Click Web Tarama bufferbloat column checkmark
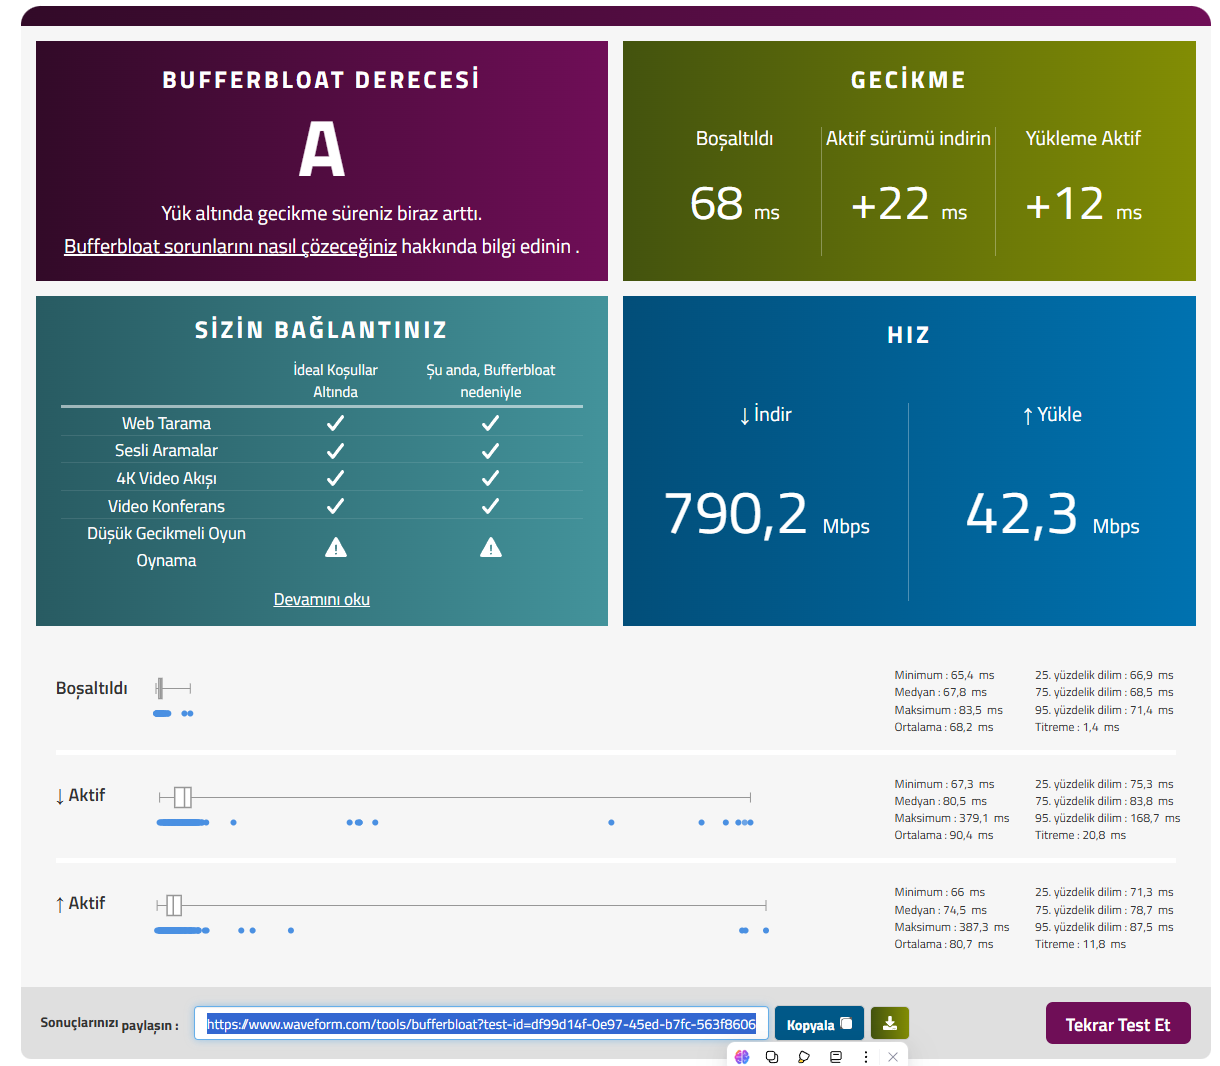The width and height of the screenshot is (1220, 1066). pyautogui.click(x=490, y=423)
